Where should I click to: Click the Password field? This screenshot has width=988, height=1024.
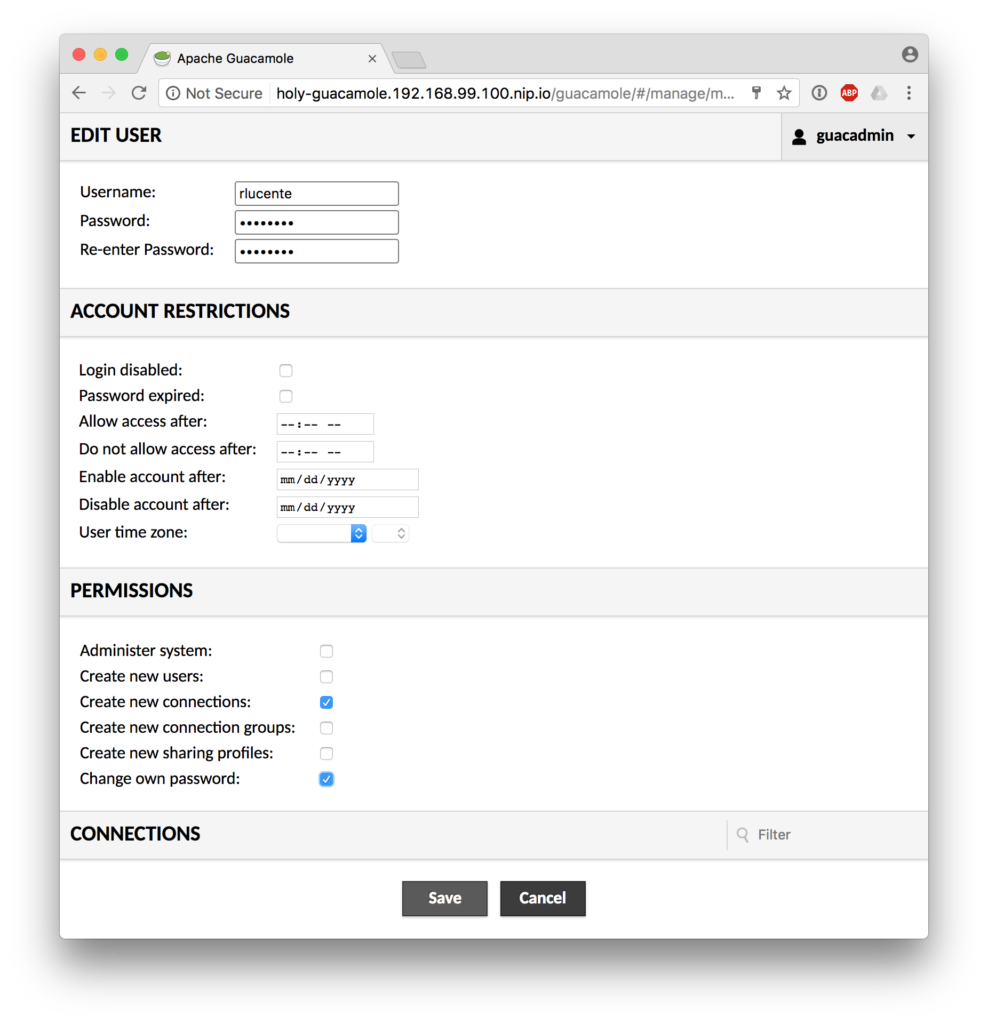(317, 222)
